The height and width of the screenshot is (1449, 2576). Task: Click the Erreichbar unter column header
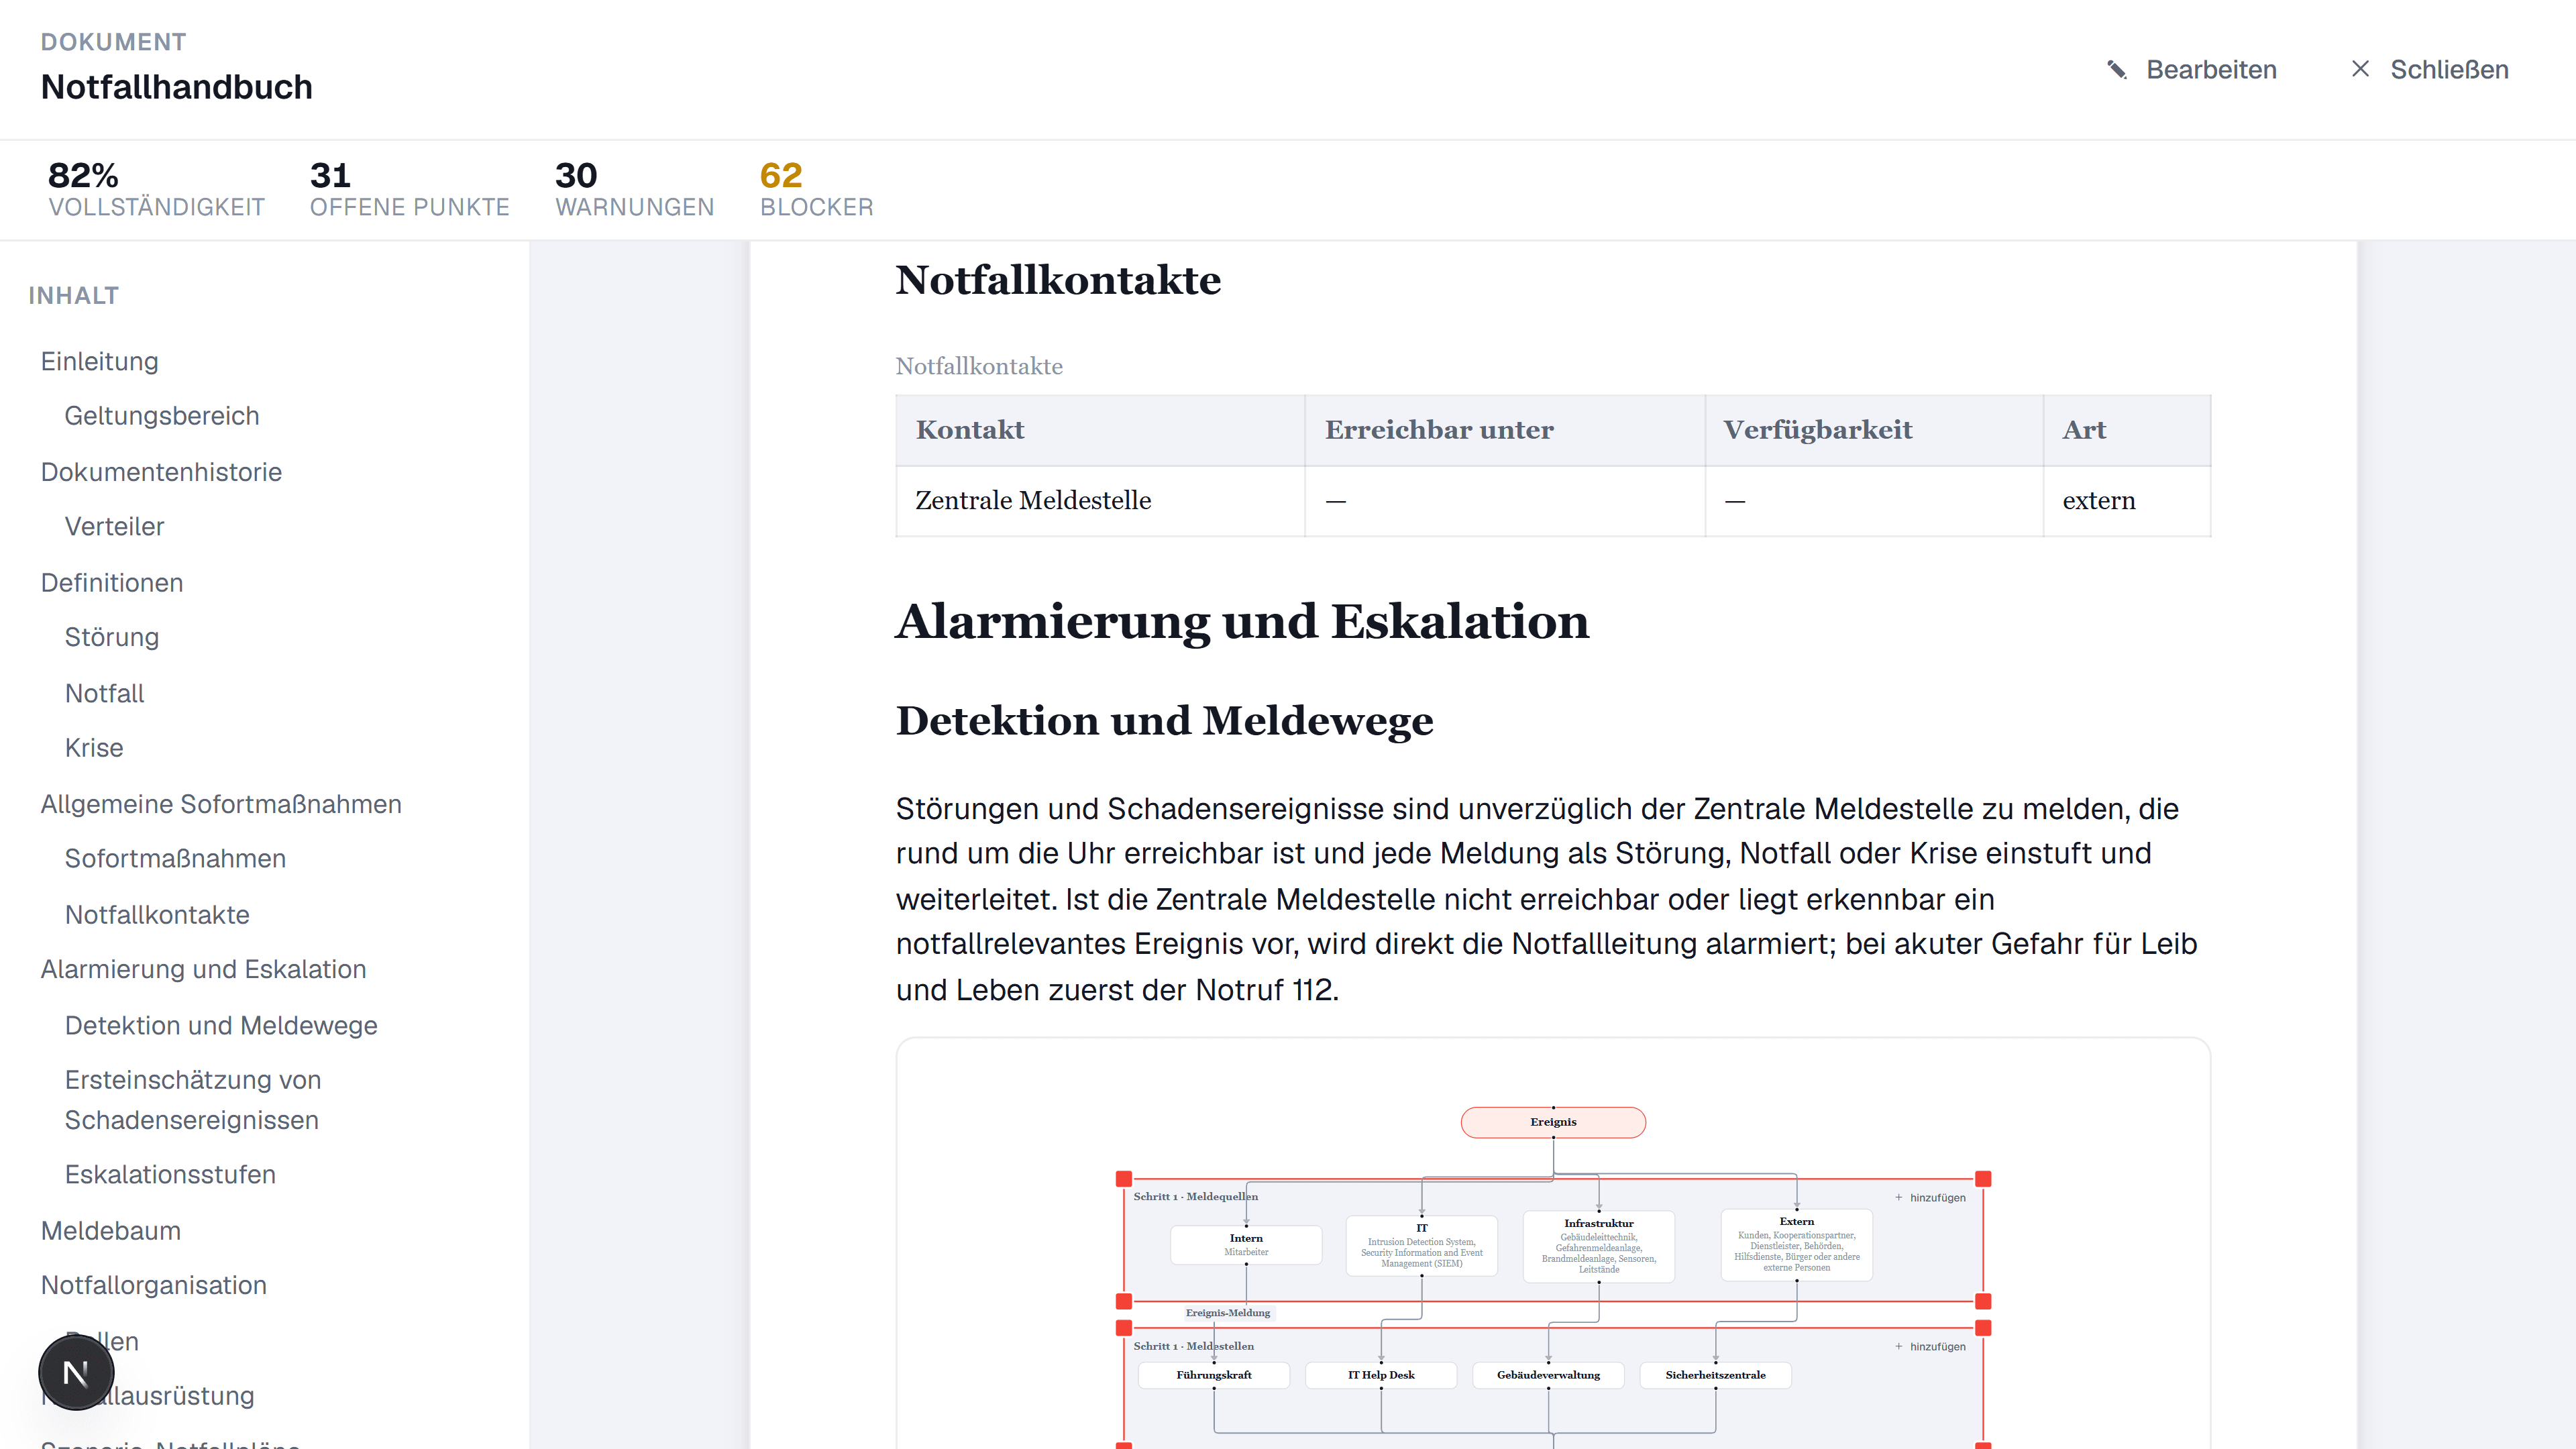[1505, 430]
